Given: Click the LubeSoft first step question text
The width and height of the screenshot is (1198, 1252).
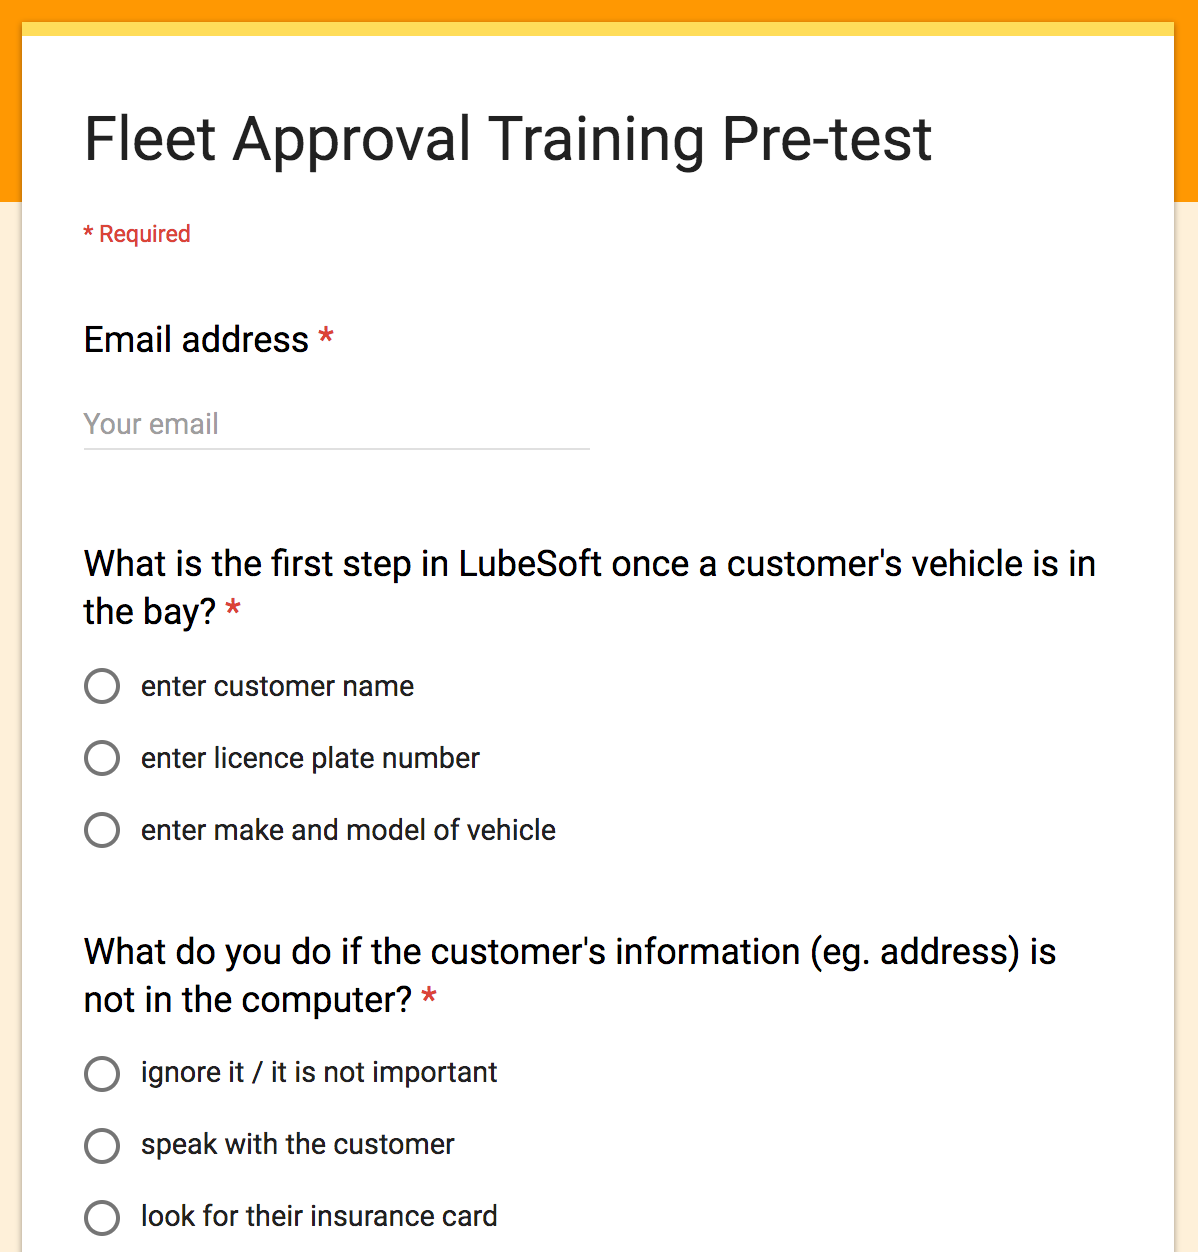Looking at the screenshot, I should pos(590,588).
